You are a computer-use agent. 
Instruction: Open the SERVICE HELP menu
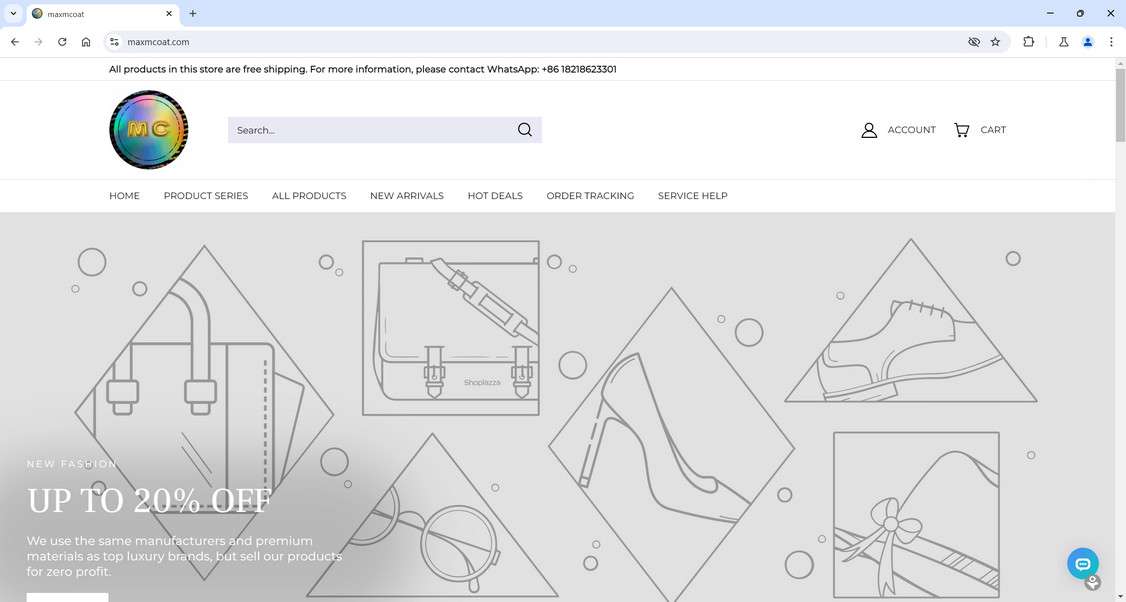(692, 195)
